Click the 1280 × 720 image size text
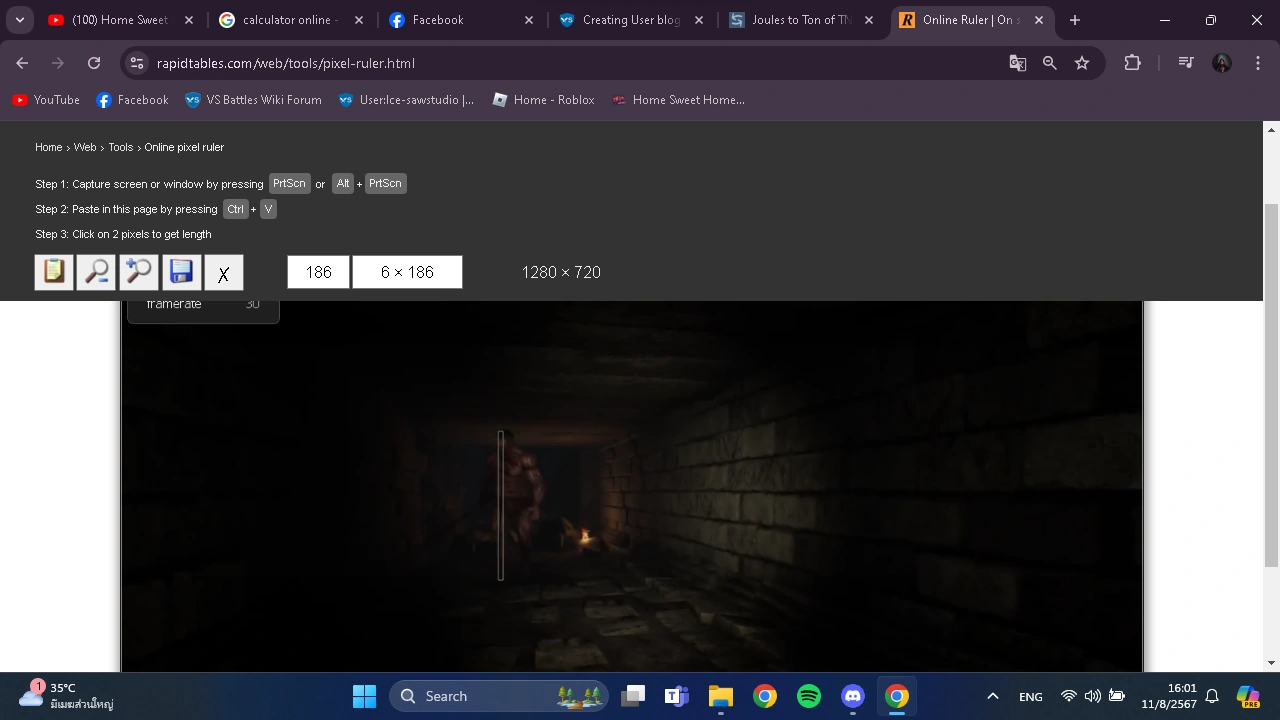Image resolution: width=1280 pixels, height=720 pixels. [x=561, y=272]
